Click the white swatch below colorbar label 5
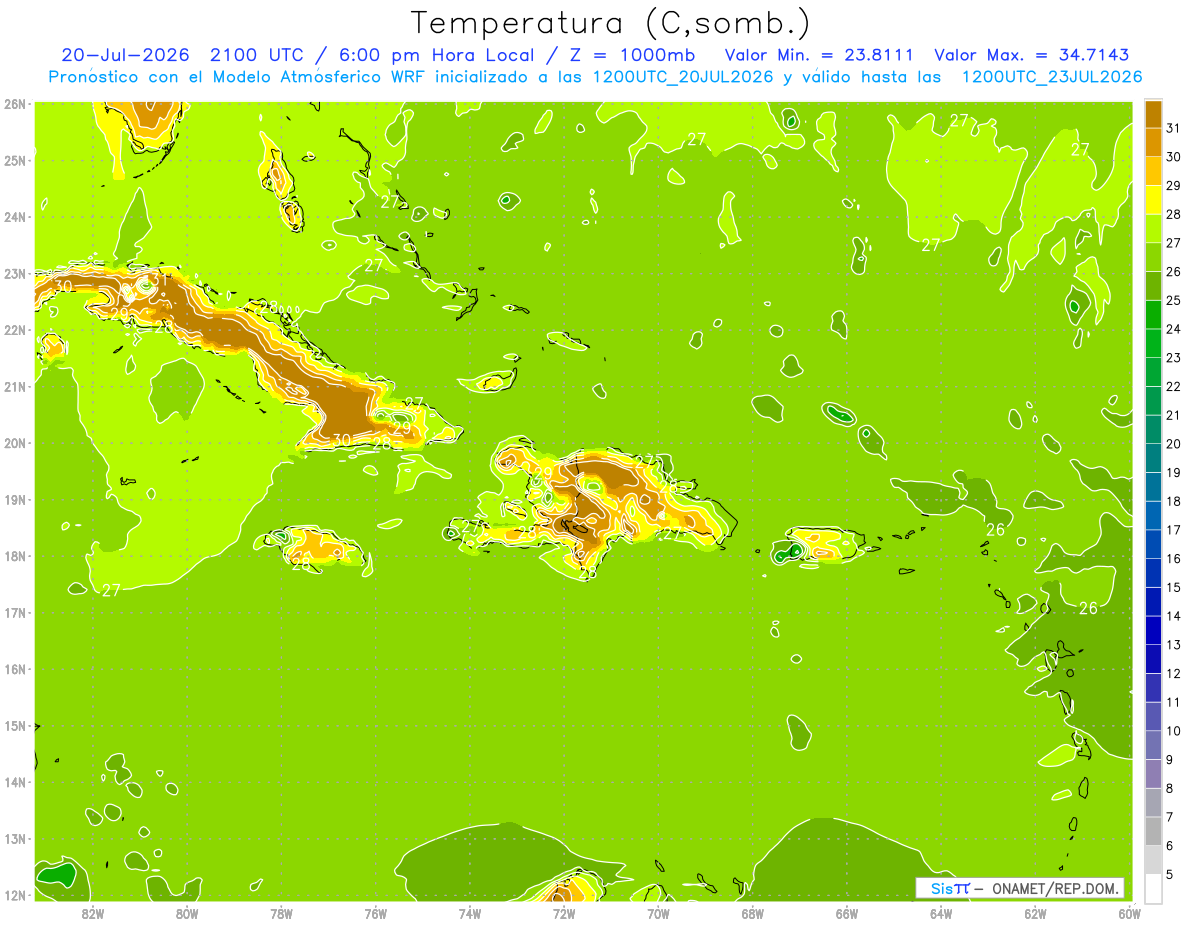The image size is (1200, 927). tap(1153, 889)
